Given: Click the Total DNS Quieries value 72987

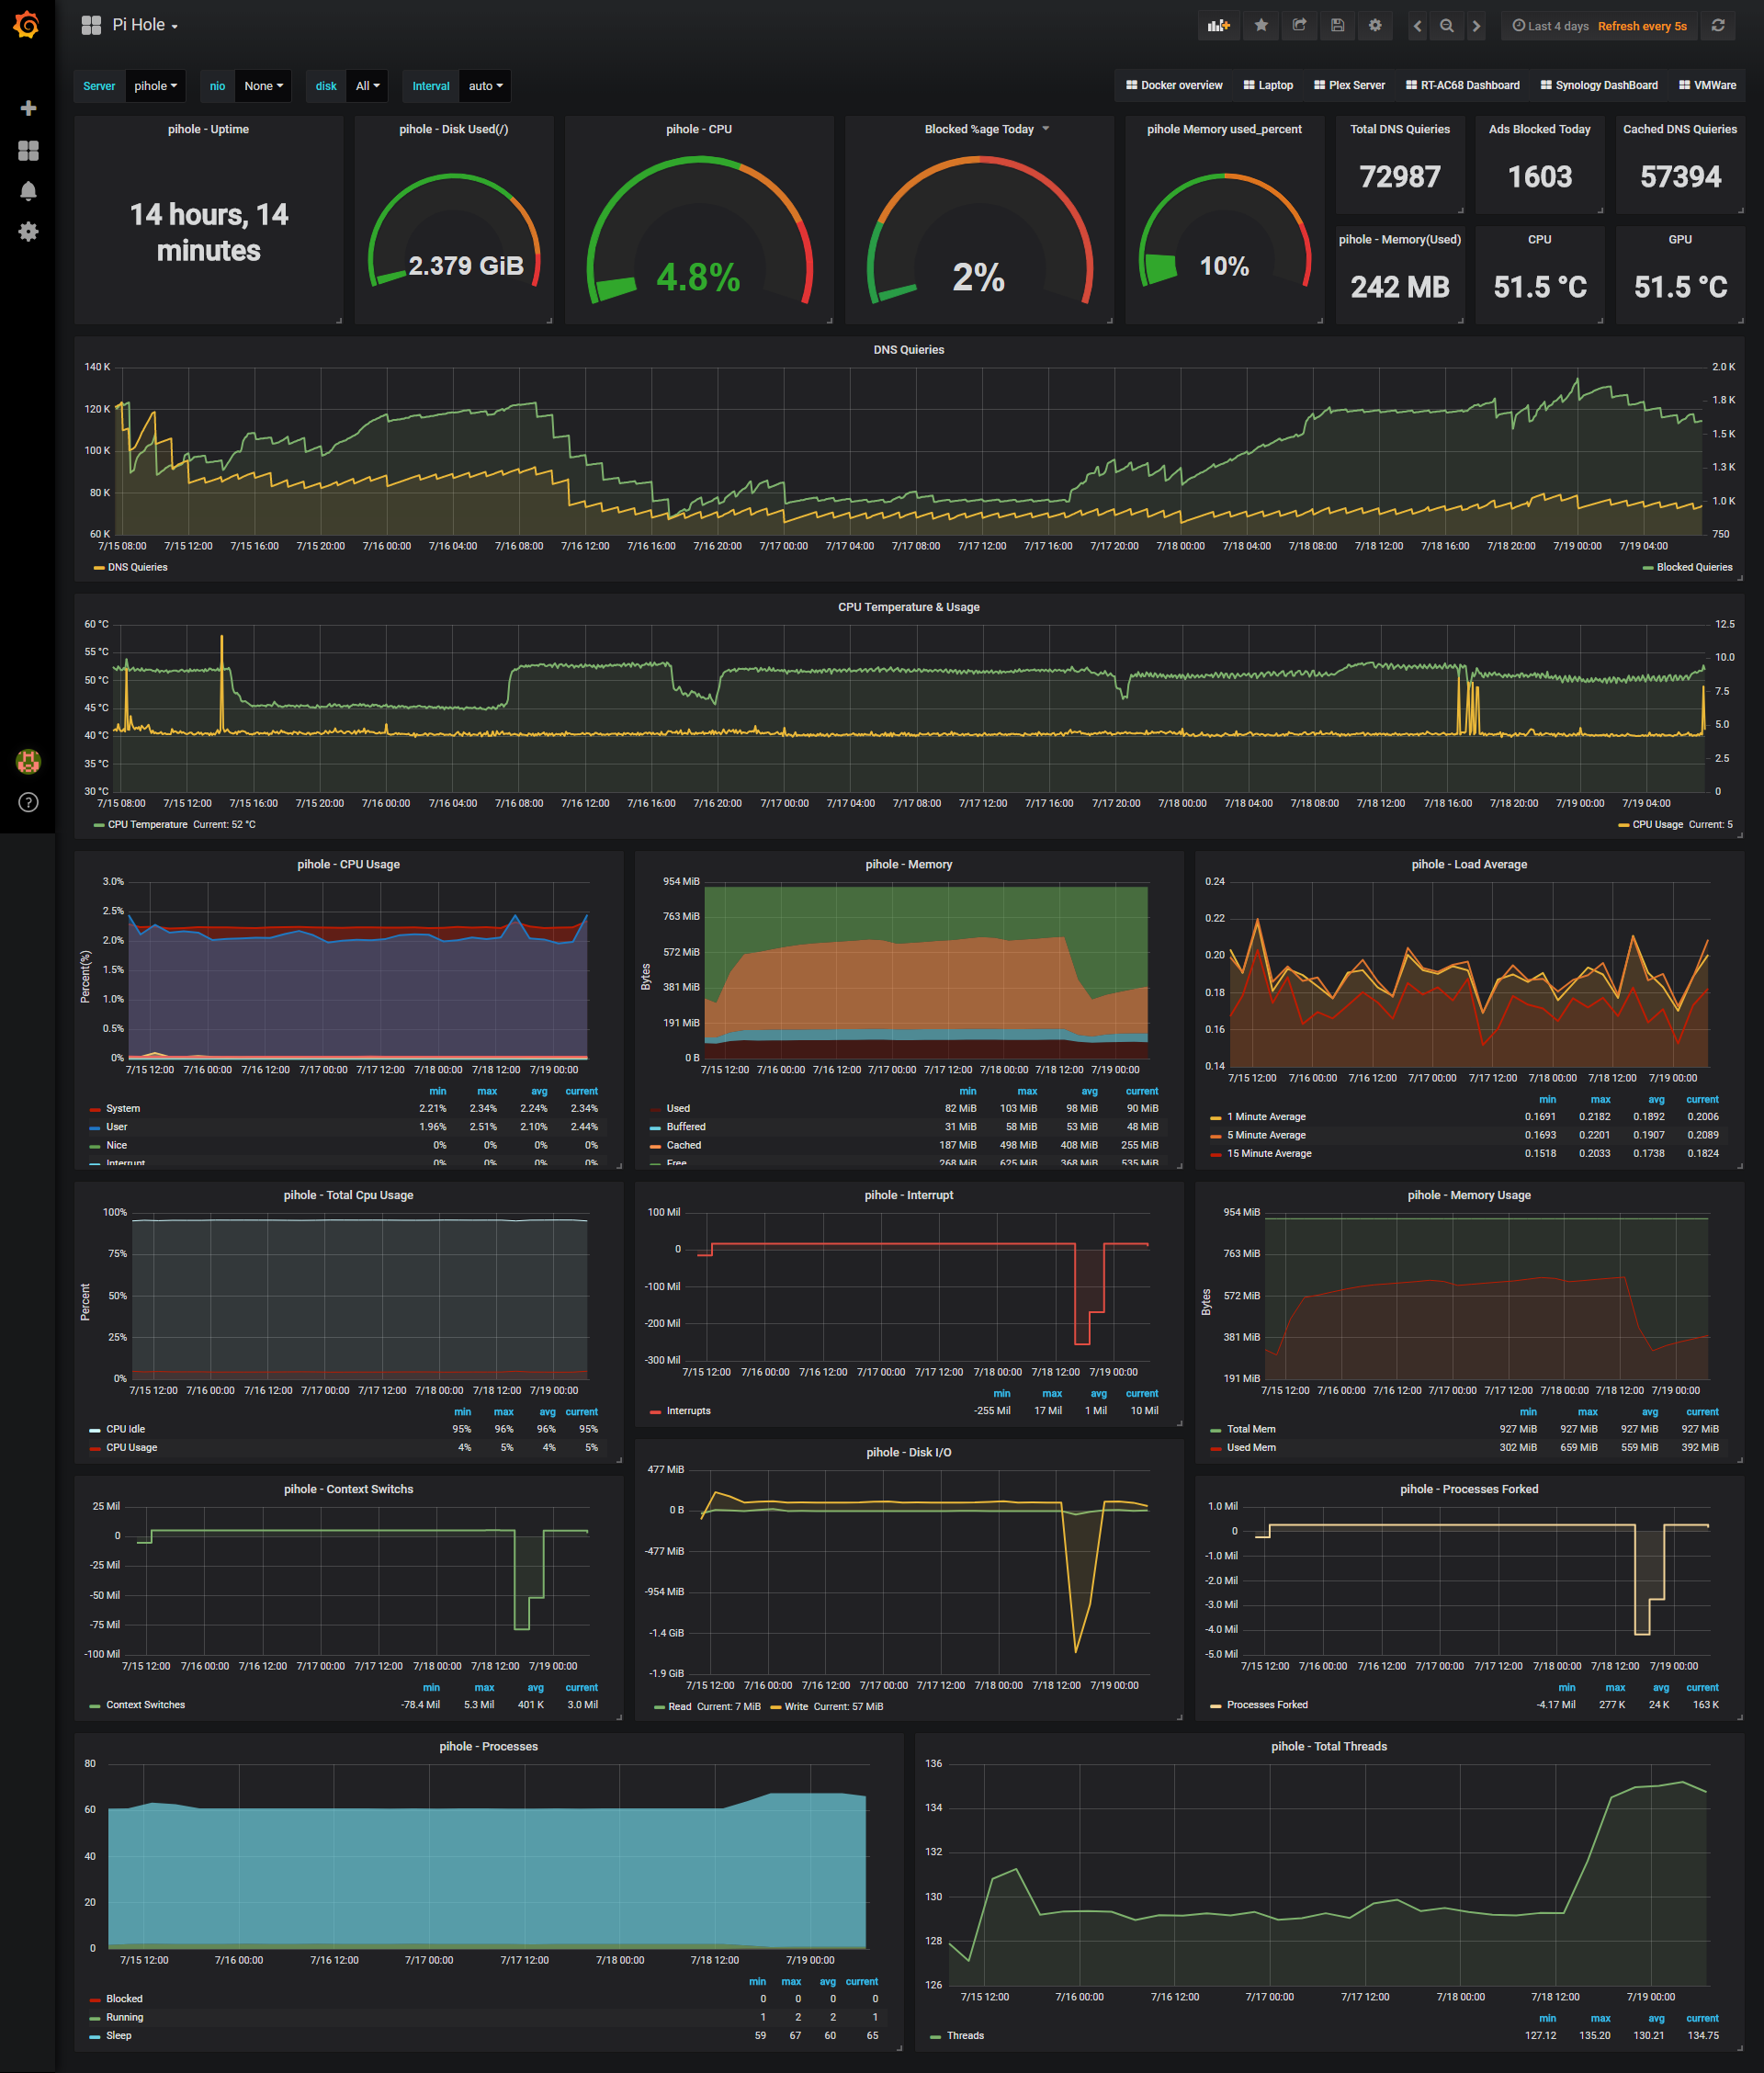Looking at the screenshot, I should 1399,177.
